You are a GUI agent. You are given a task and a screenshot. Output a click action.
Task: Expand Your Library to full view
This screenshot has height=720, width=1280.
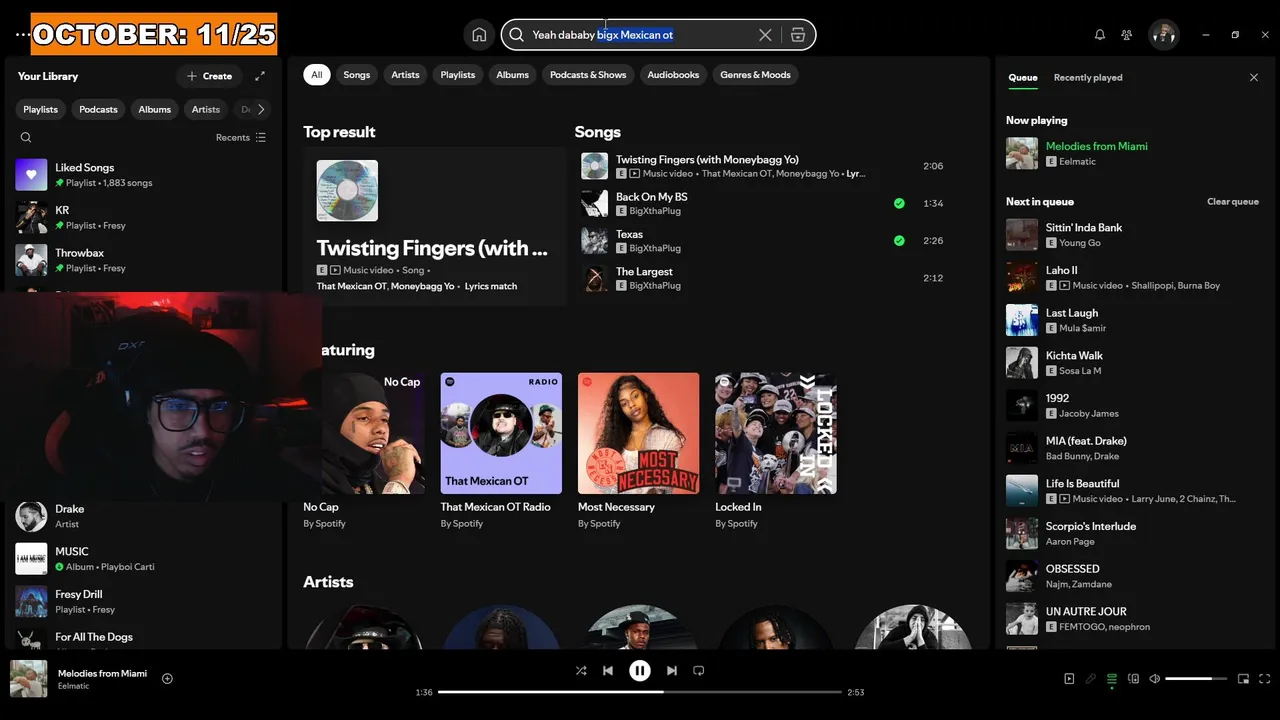(260, 76)
